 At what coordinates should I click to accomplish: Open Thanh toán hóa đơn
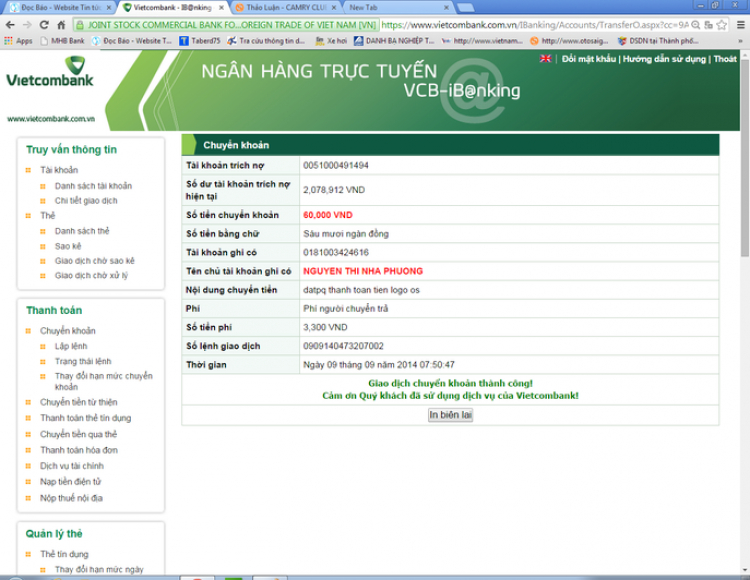pos(79,450)
